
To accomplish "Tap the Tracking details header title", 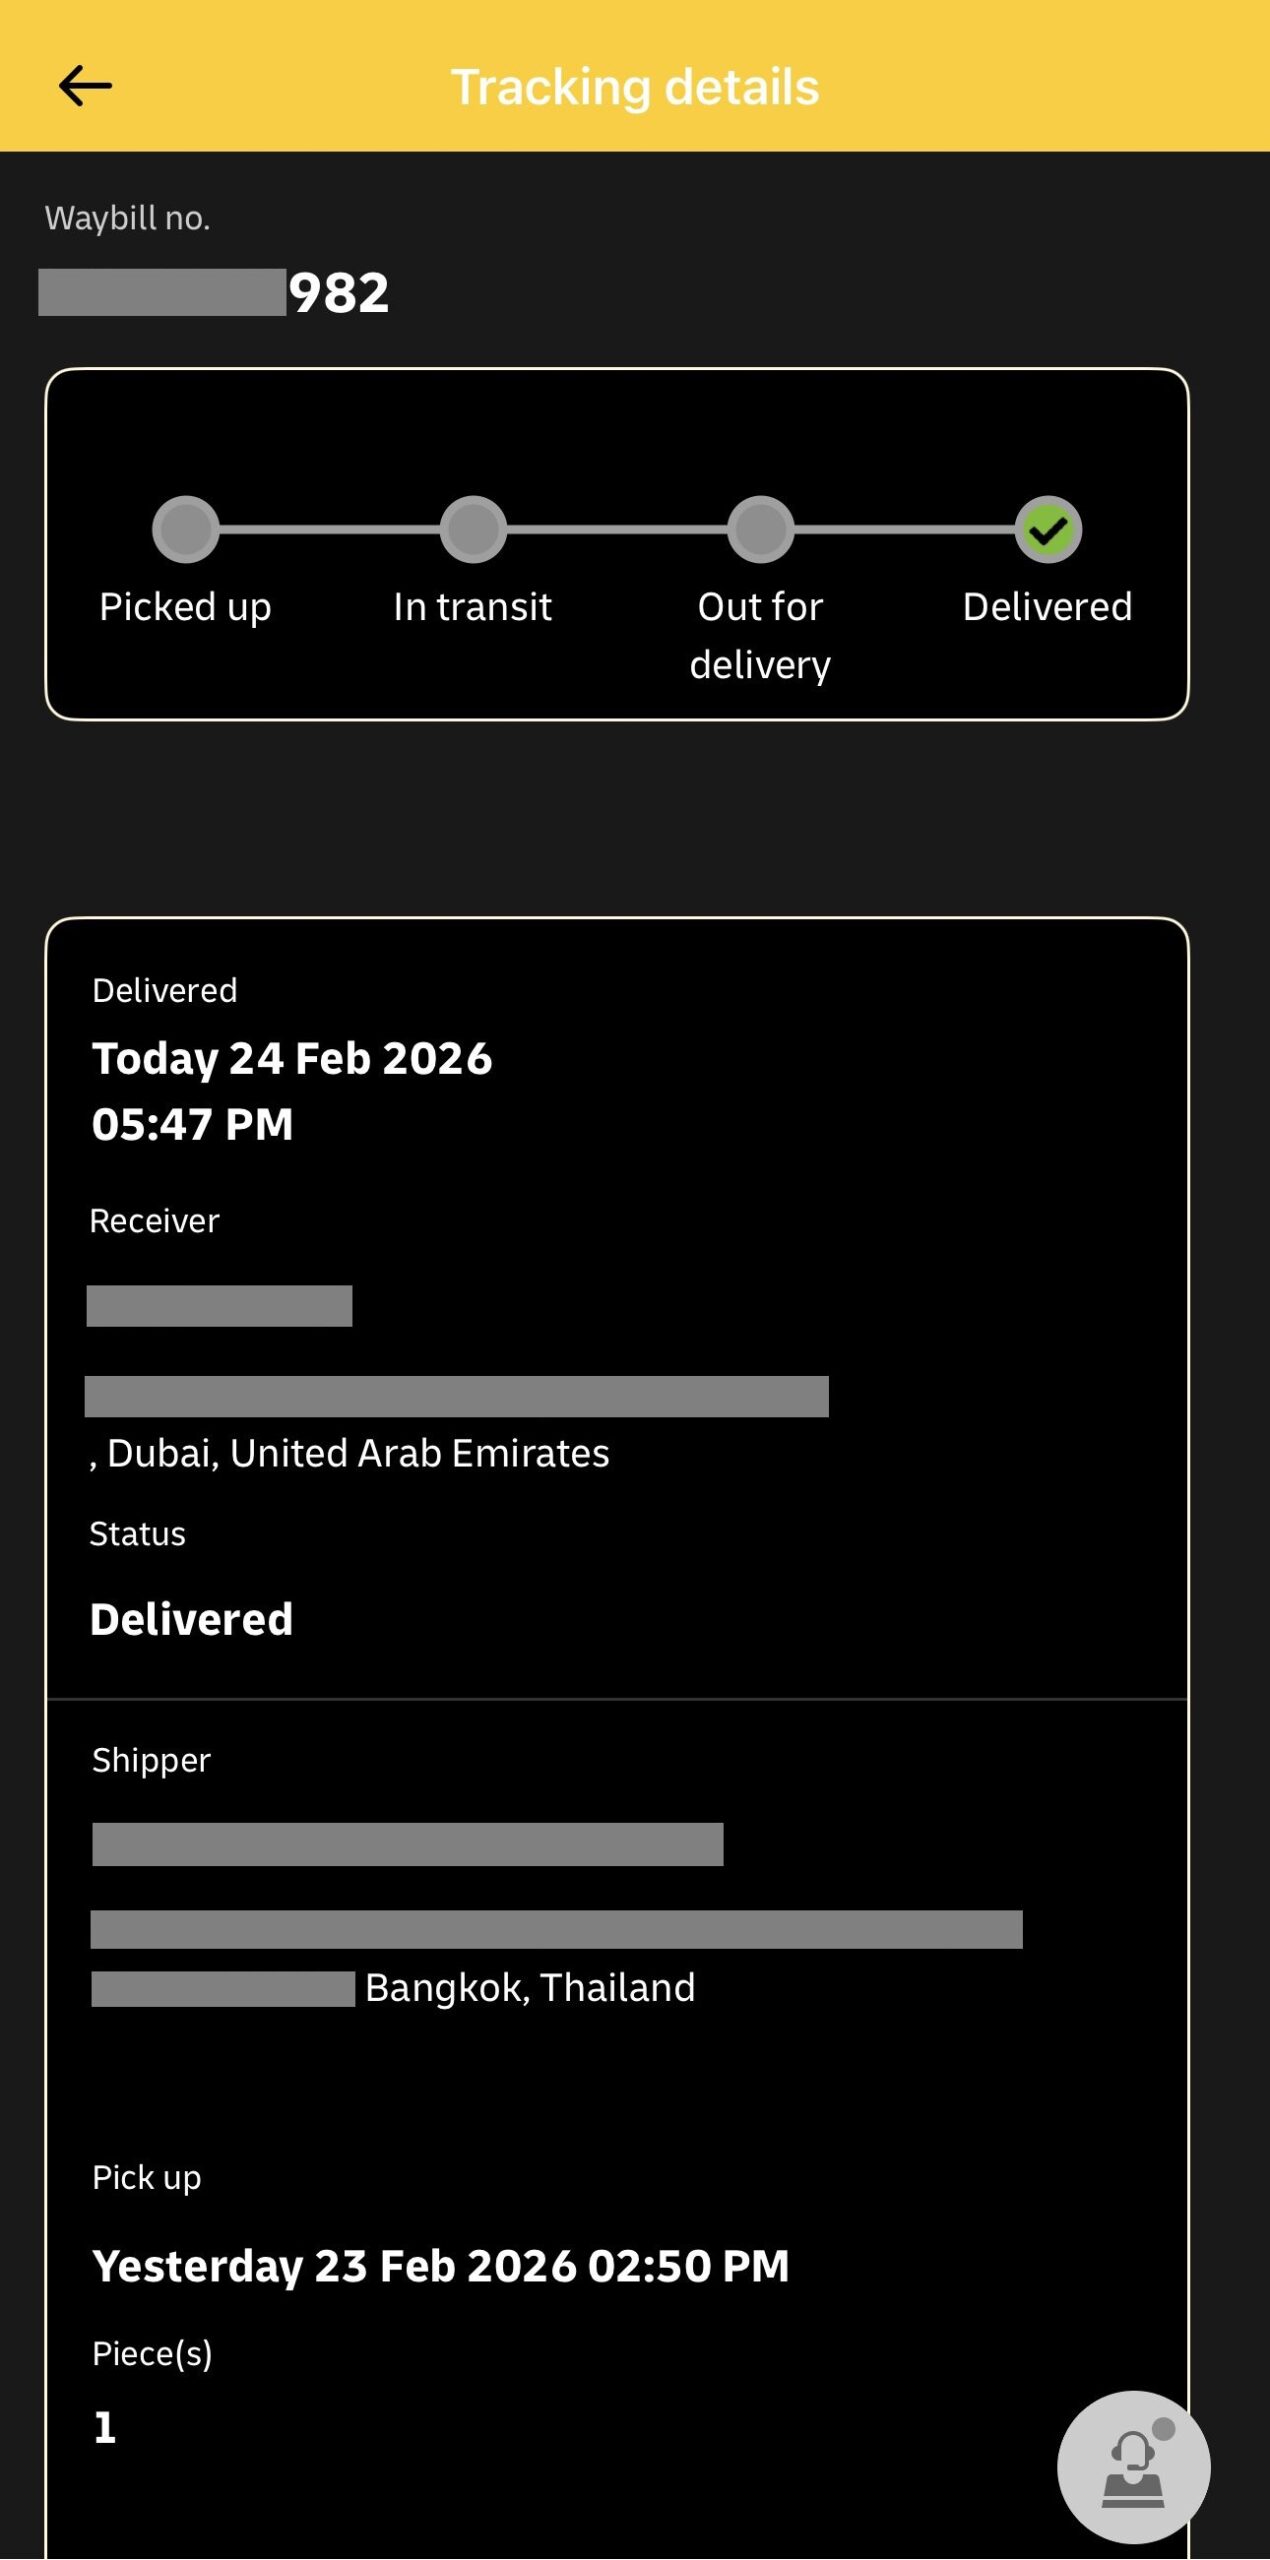I will [x=634, y=87].
